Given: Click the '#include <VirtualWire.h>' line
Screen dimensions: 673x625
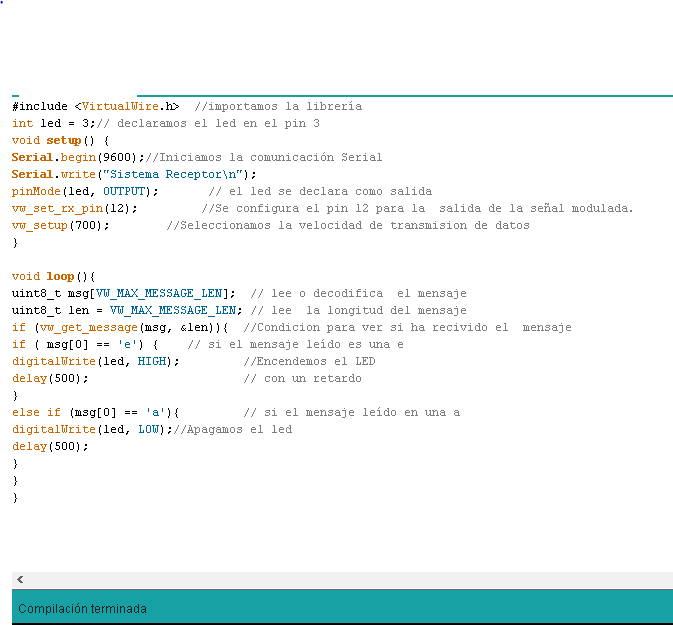Looking at the screenshot, I should point(95,106).
